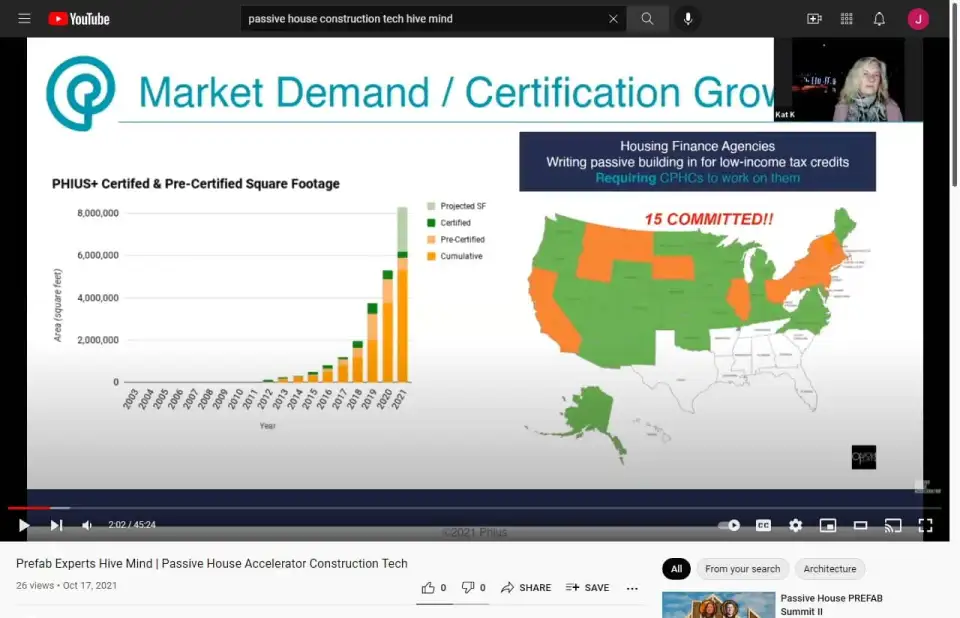Viewport: 960px width, 618px height.
Task: Click the SHARE button
Action: tap(526, 588)
